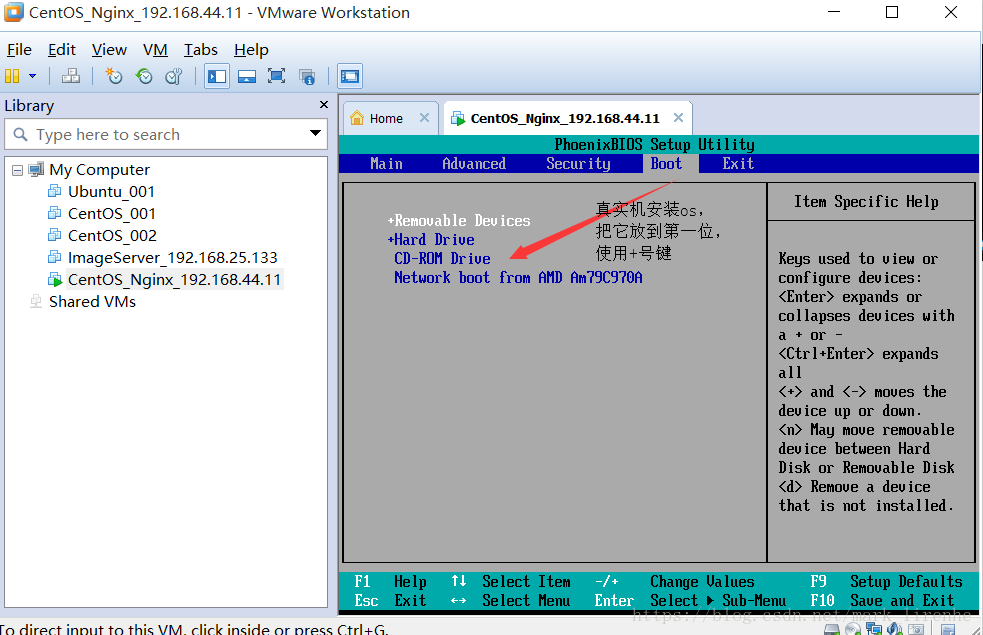Switch to the CentOS_Nginx_192.168.44.11 tab
The image size is (983, 635).
[565, 118]
